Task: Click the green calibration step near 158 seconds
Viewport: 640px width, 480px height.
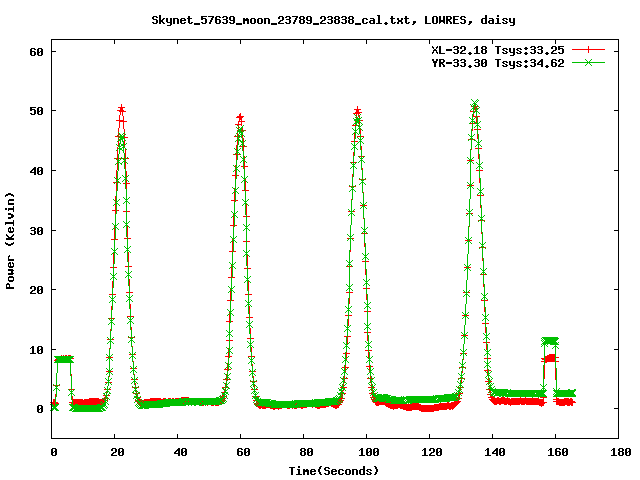Action: 550,341
